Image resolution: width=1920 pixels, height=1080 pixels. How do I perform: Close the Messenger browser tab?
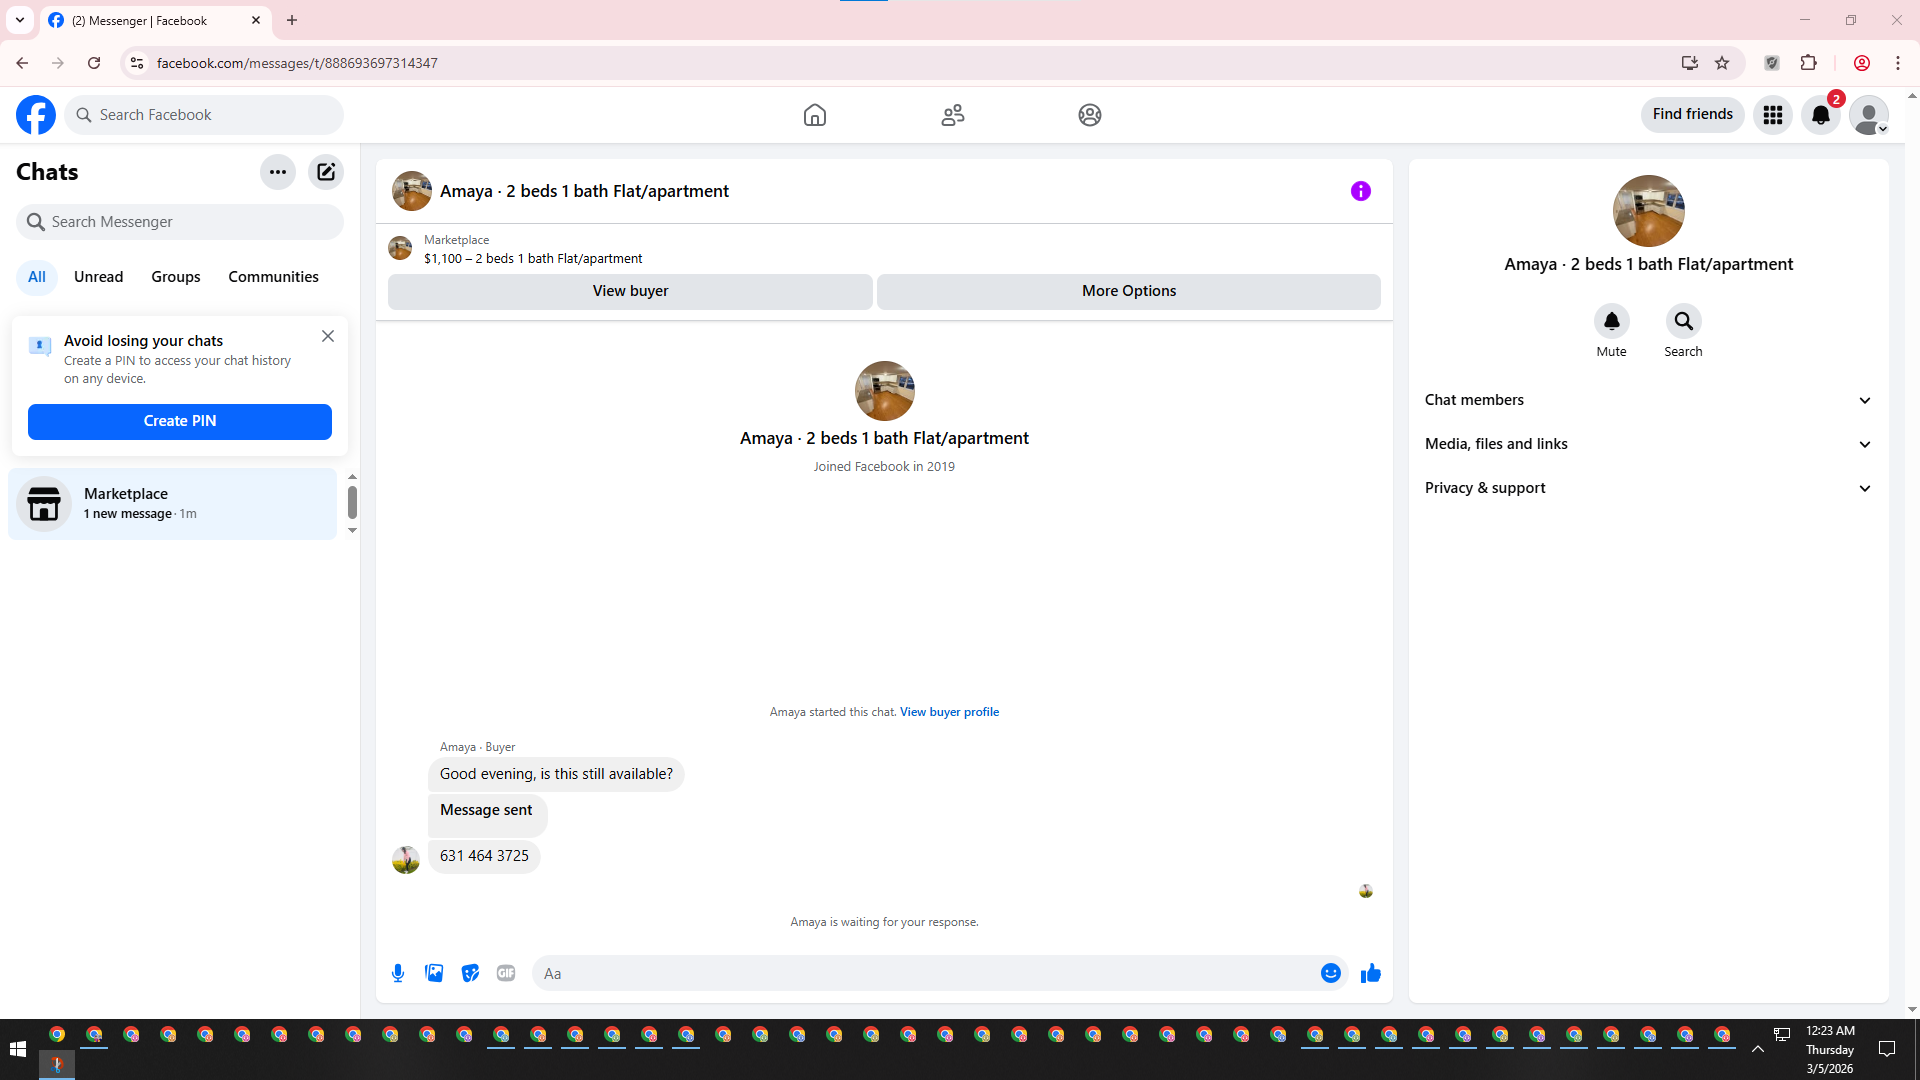(x=256, y=20)
